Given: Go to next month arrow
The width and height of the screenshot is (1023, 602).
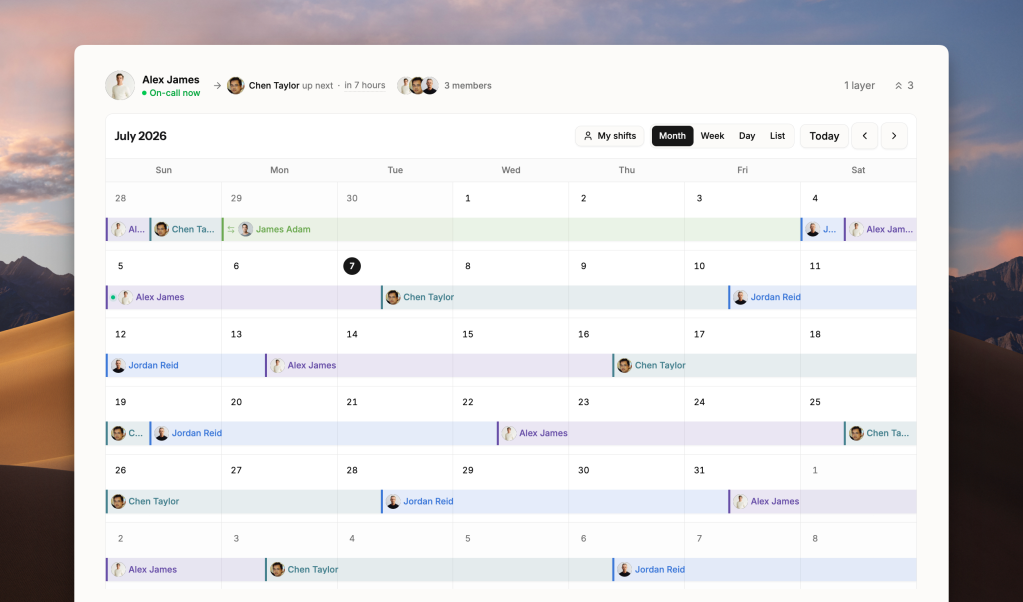Looking at the screenshot, I should [894, 136].
